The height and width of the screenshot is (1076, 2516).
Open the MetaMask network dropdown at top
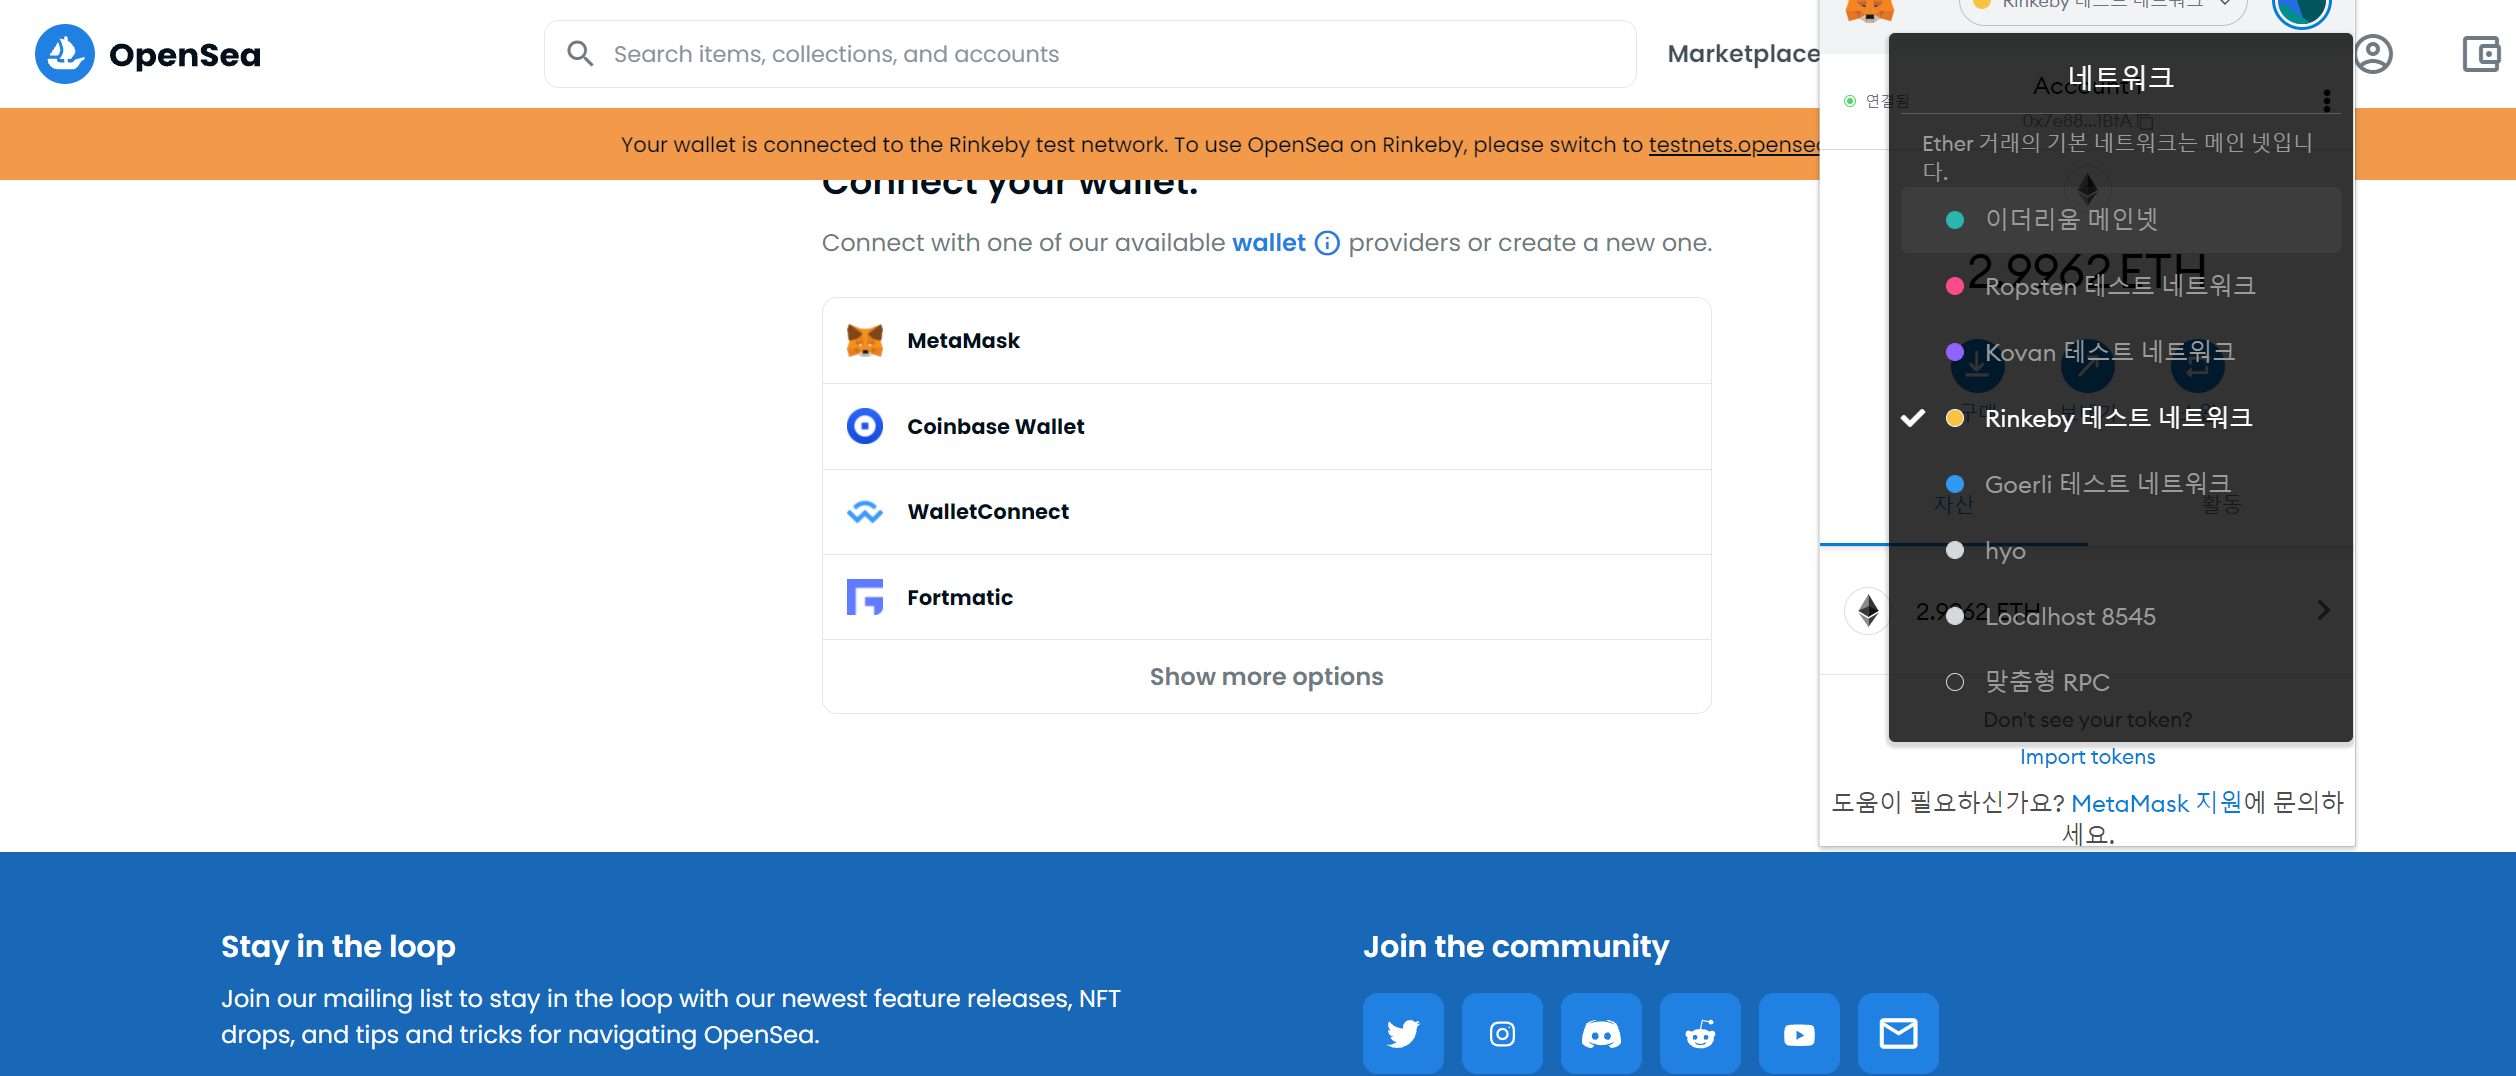[x=2103, y=8]
